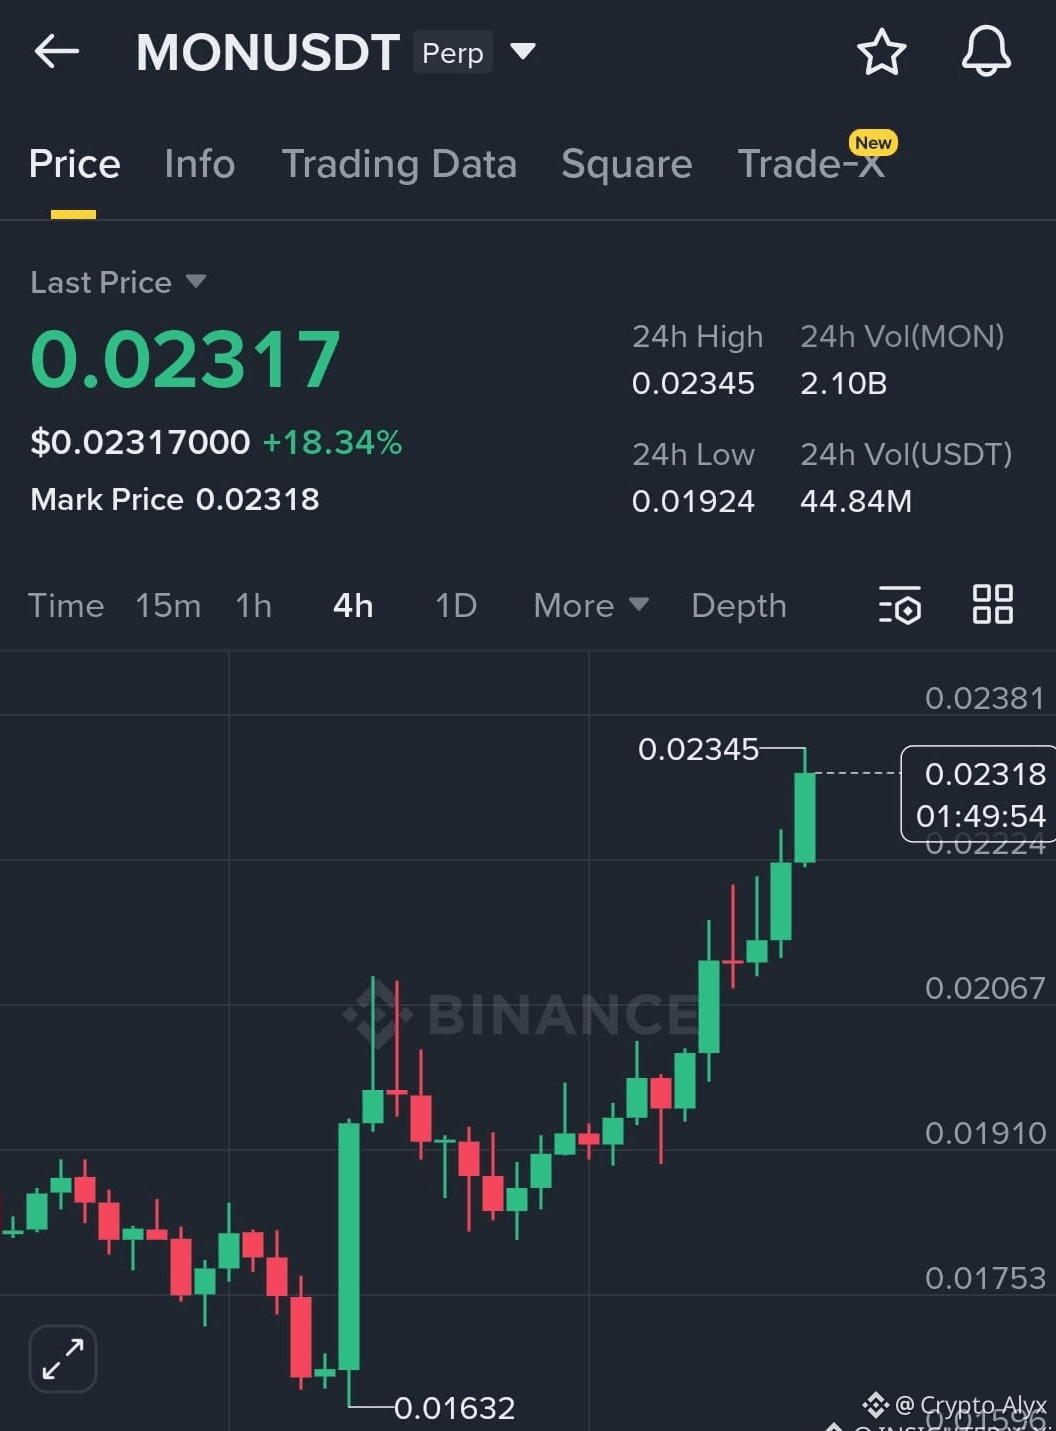The width and height of the screenshot is (1056, 1431).
Task: Add MONUSDT to favorites with star icon
Action: click(x=881, y=52)
